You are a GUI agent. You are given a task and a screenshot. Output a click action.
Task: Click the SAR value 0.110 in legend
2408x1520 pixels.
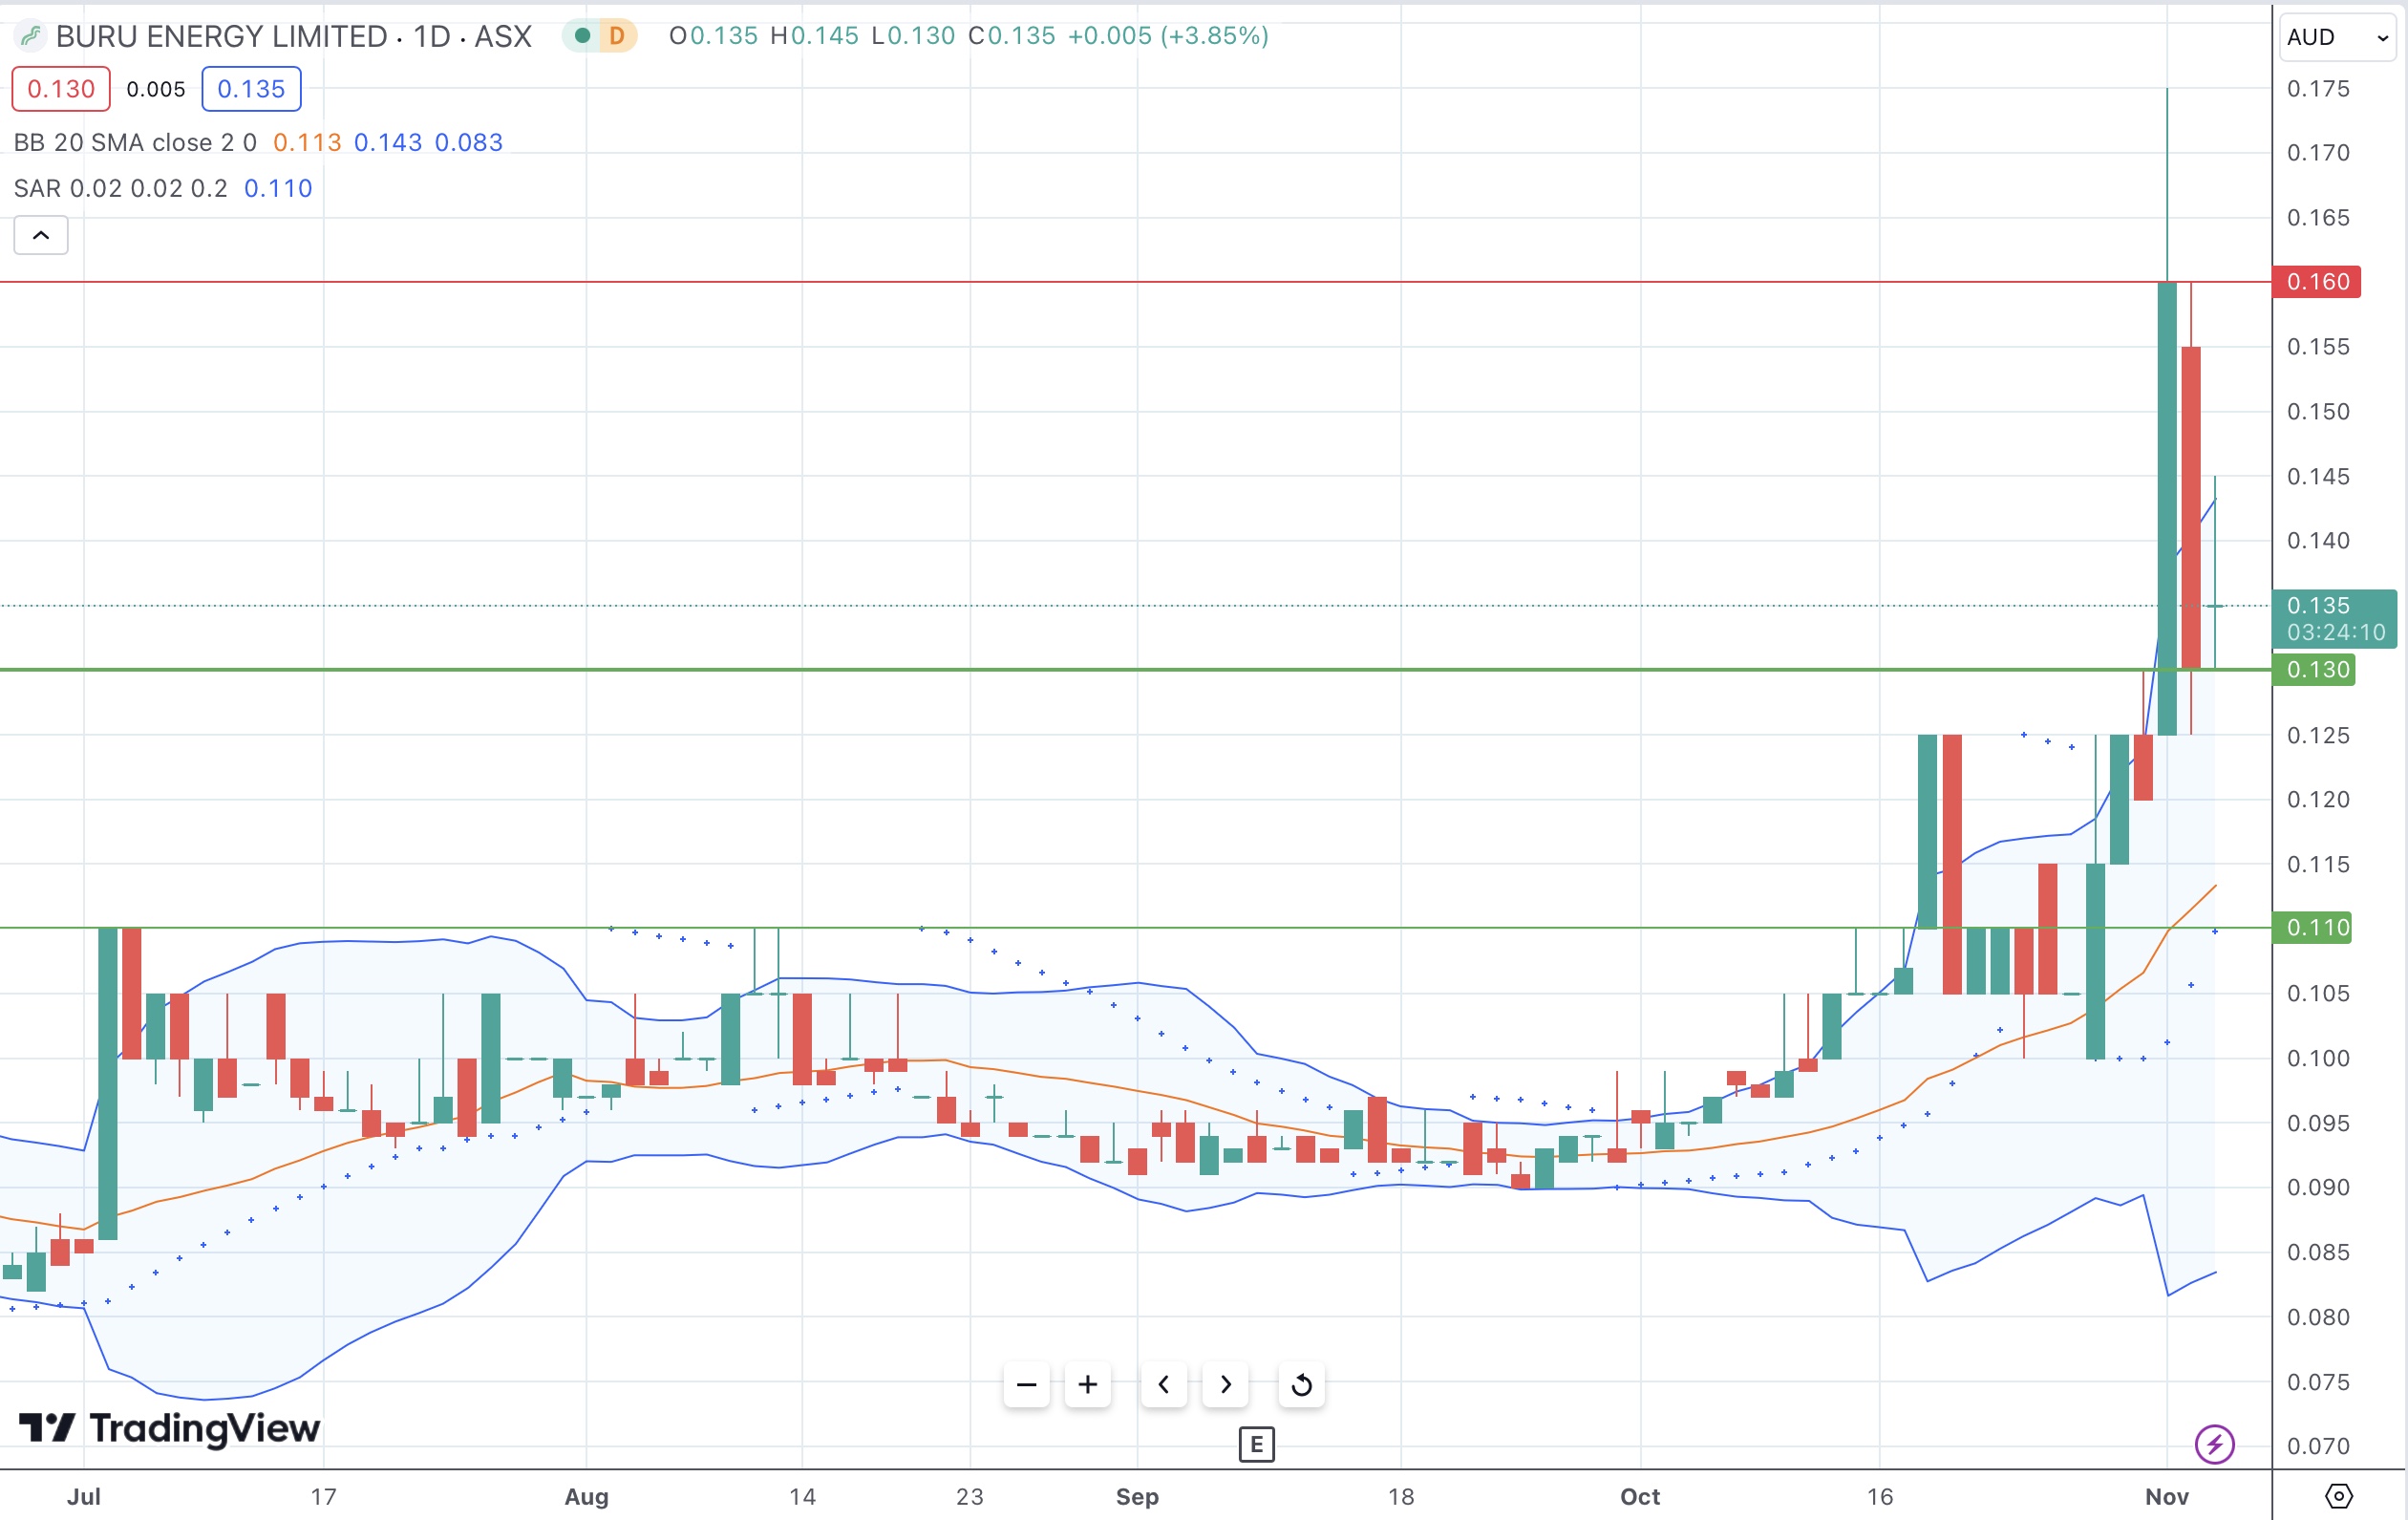coord(278,188)
